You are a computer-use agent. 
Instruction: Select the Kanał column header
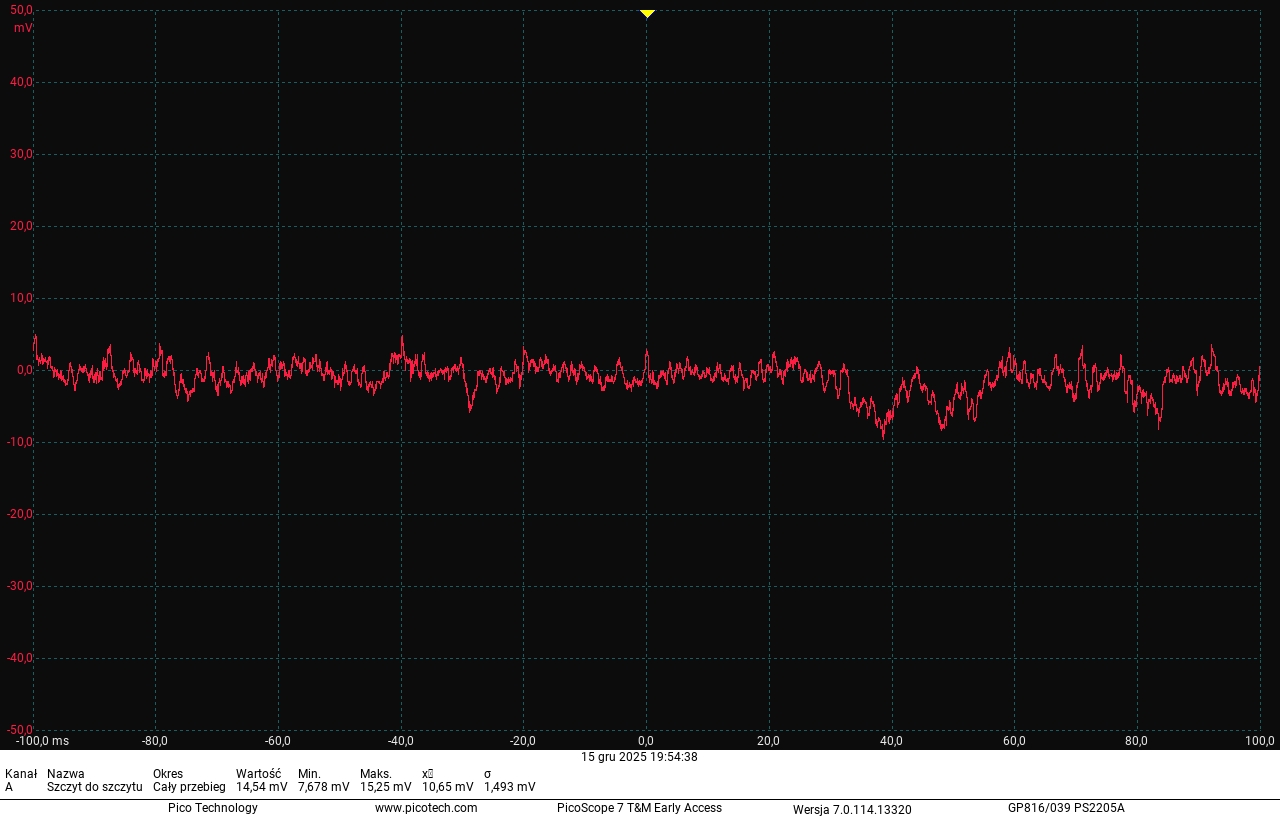point(21,774)
